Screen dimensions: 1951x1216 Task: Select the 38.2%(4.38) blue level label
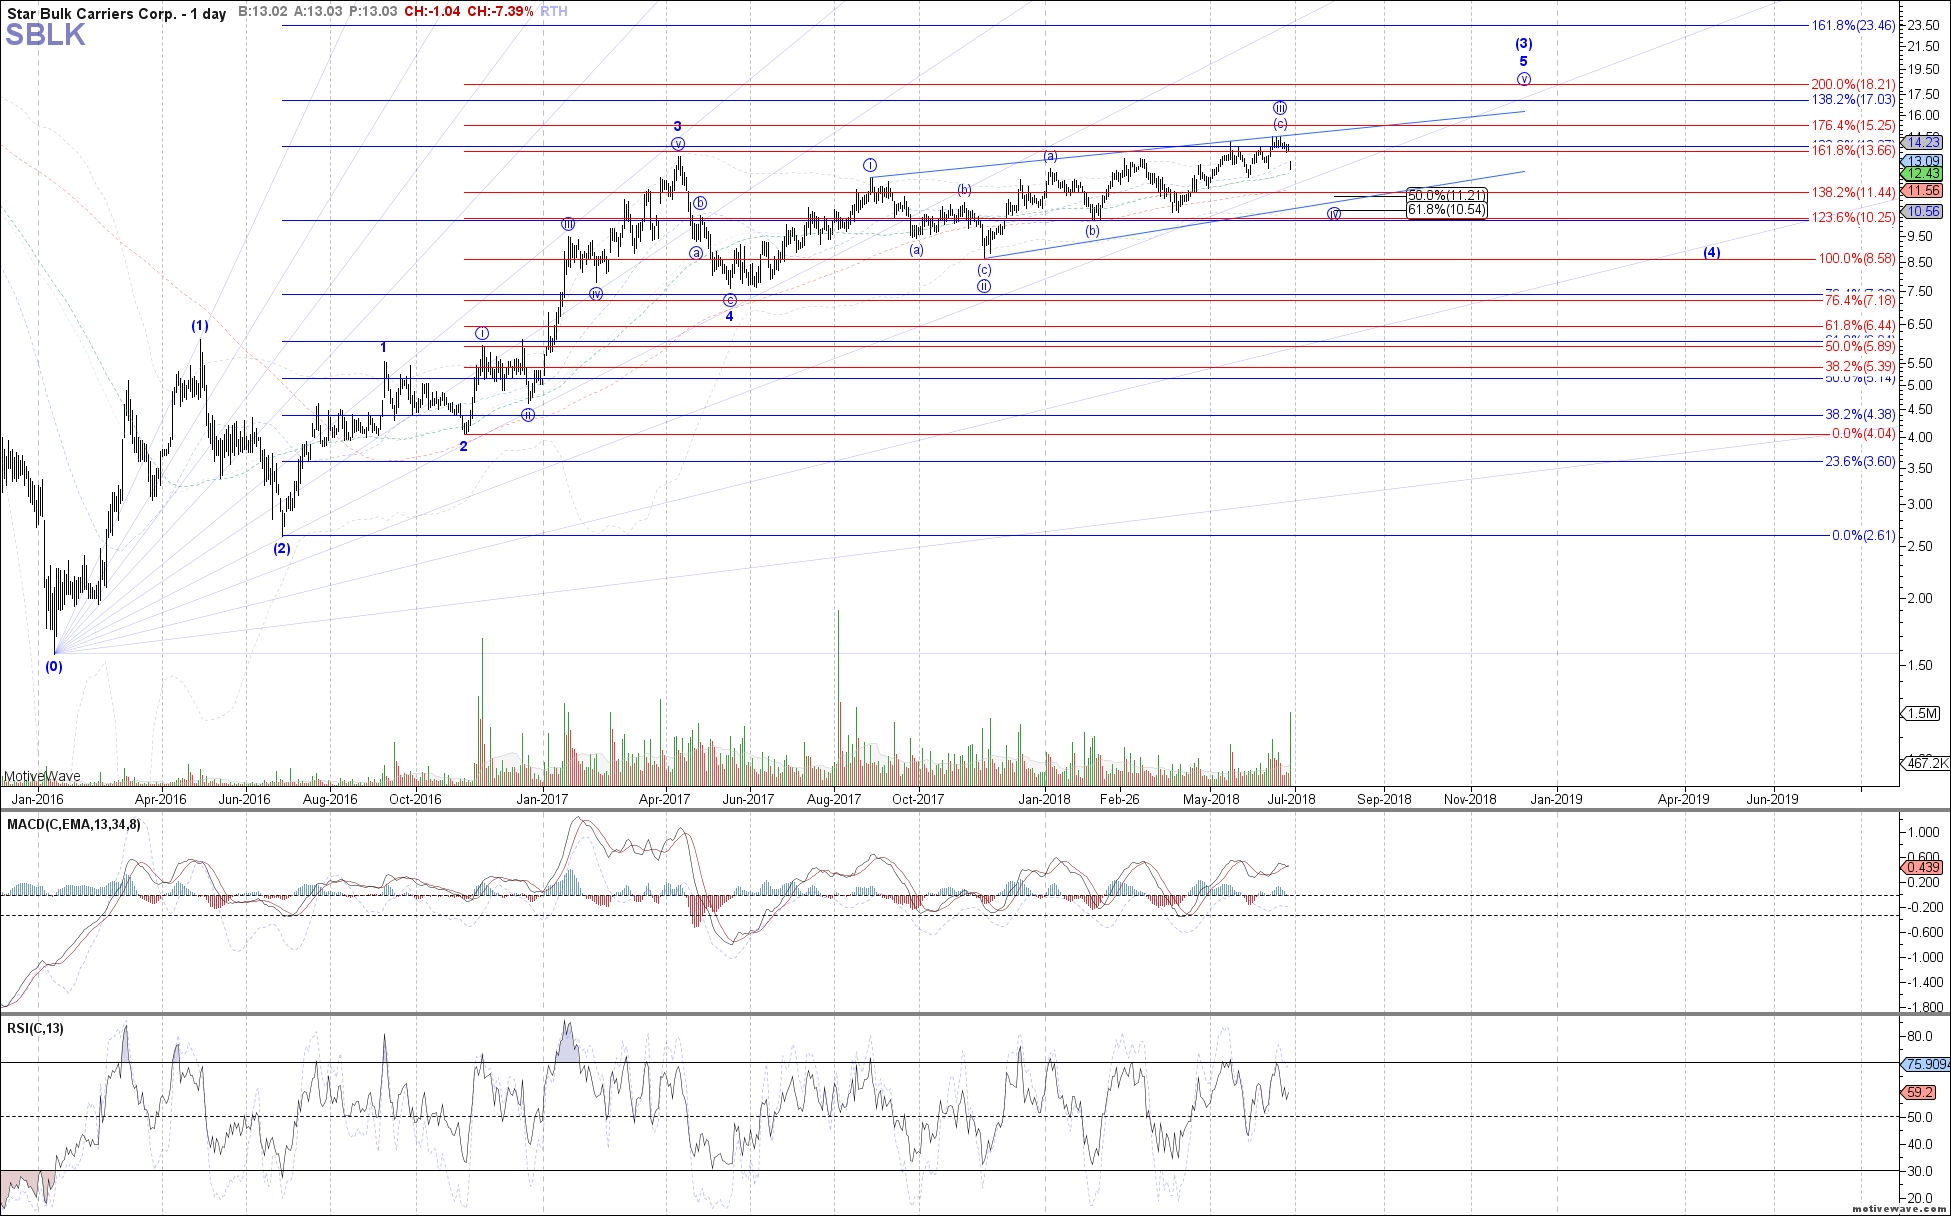coord(1860,414)
